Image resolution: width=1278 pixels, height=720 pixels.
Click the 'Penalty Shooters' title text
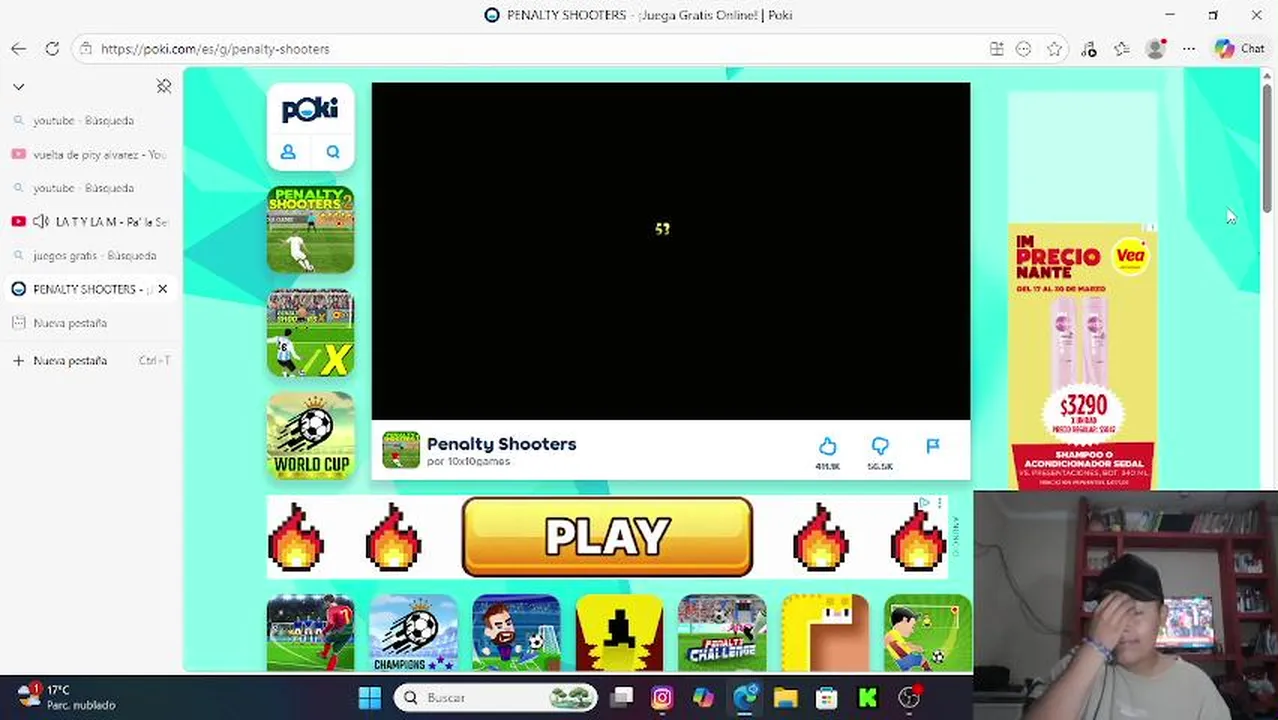tap(501, 444)
